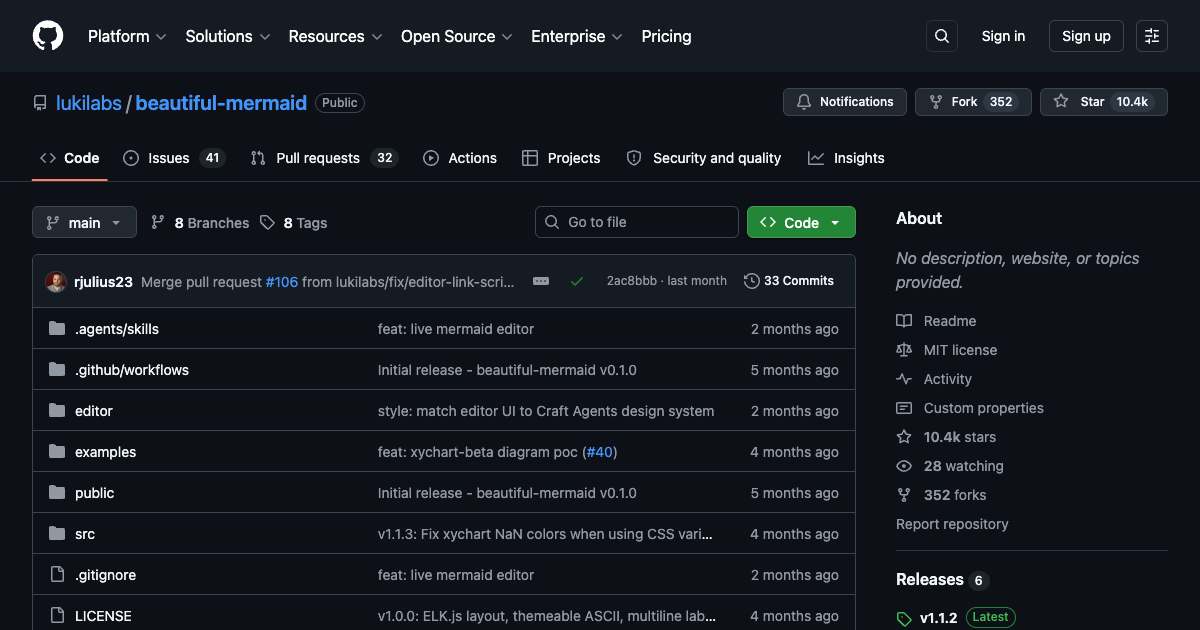Viewport: 1200px width, 630px height.
Task: Click the src folder icon
Action: pyautogui.click(x=57, y=534)
